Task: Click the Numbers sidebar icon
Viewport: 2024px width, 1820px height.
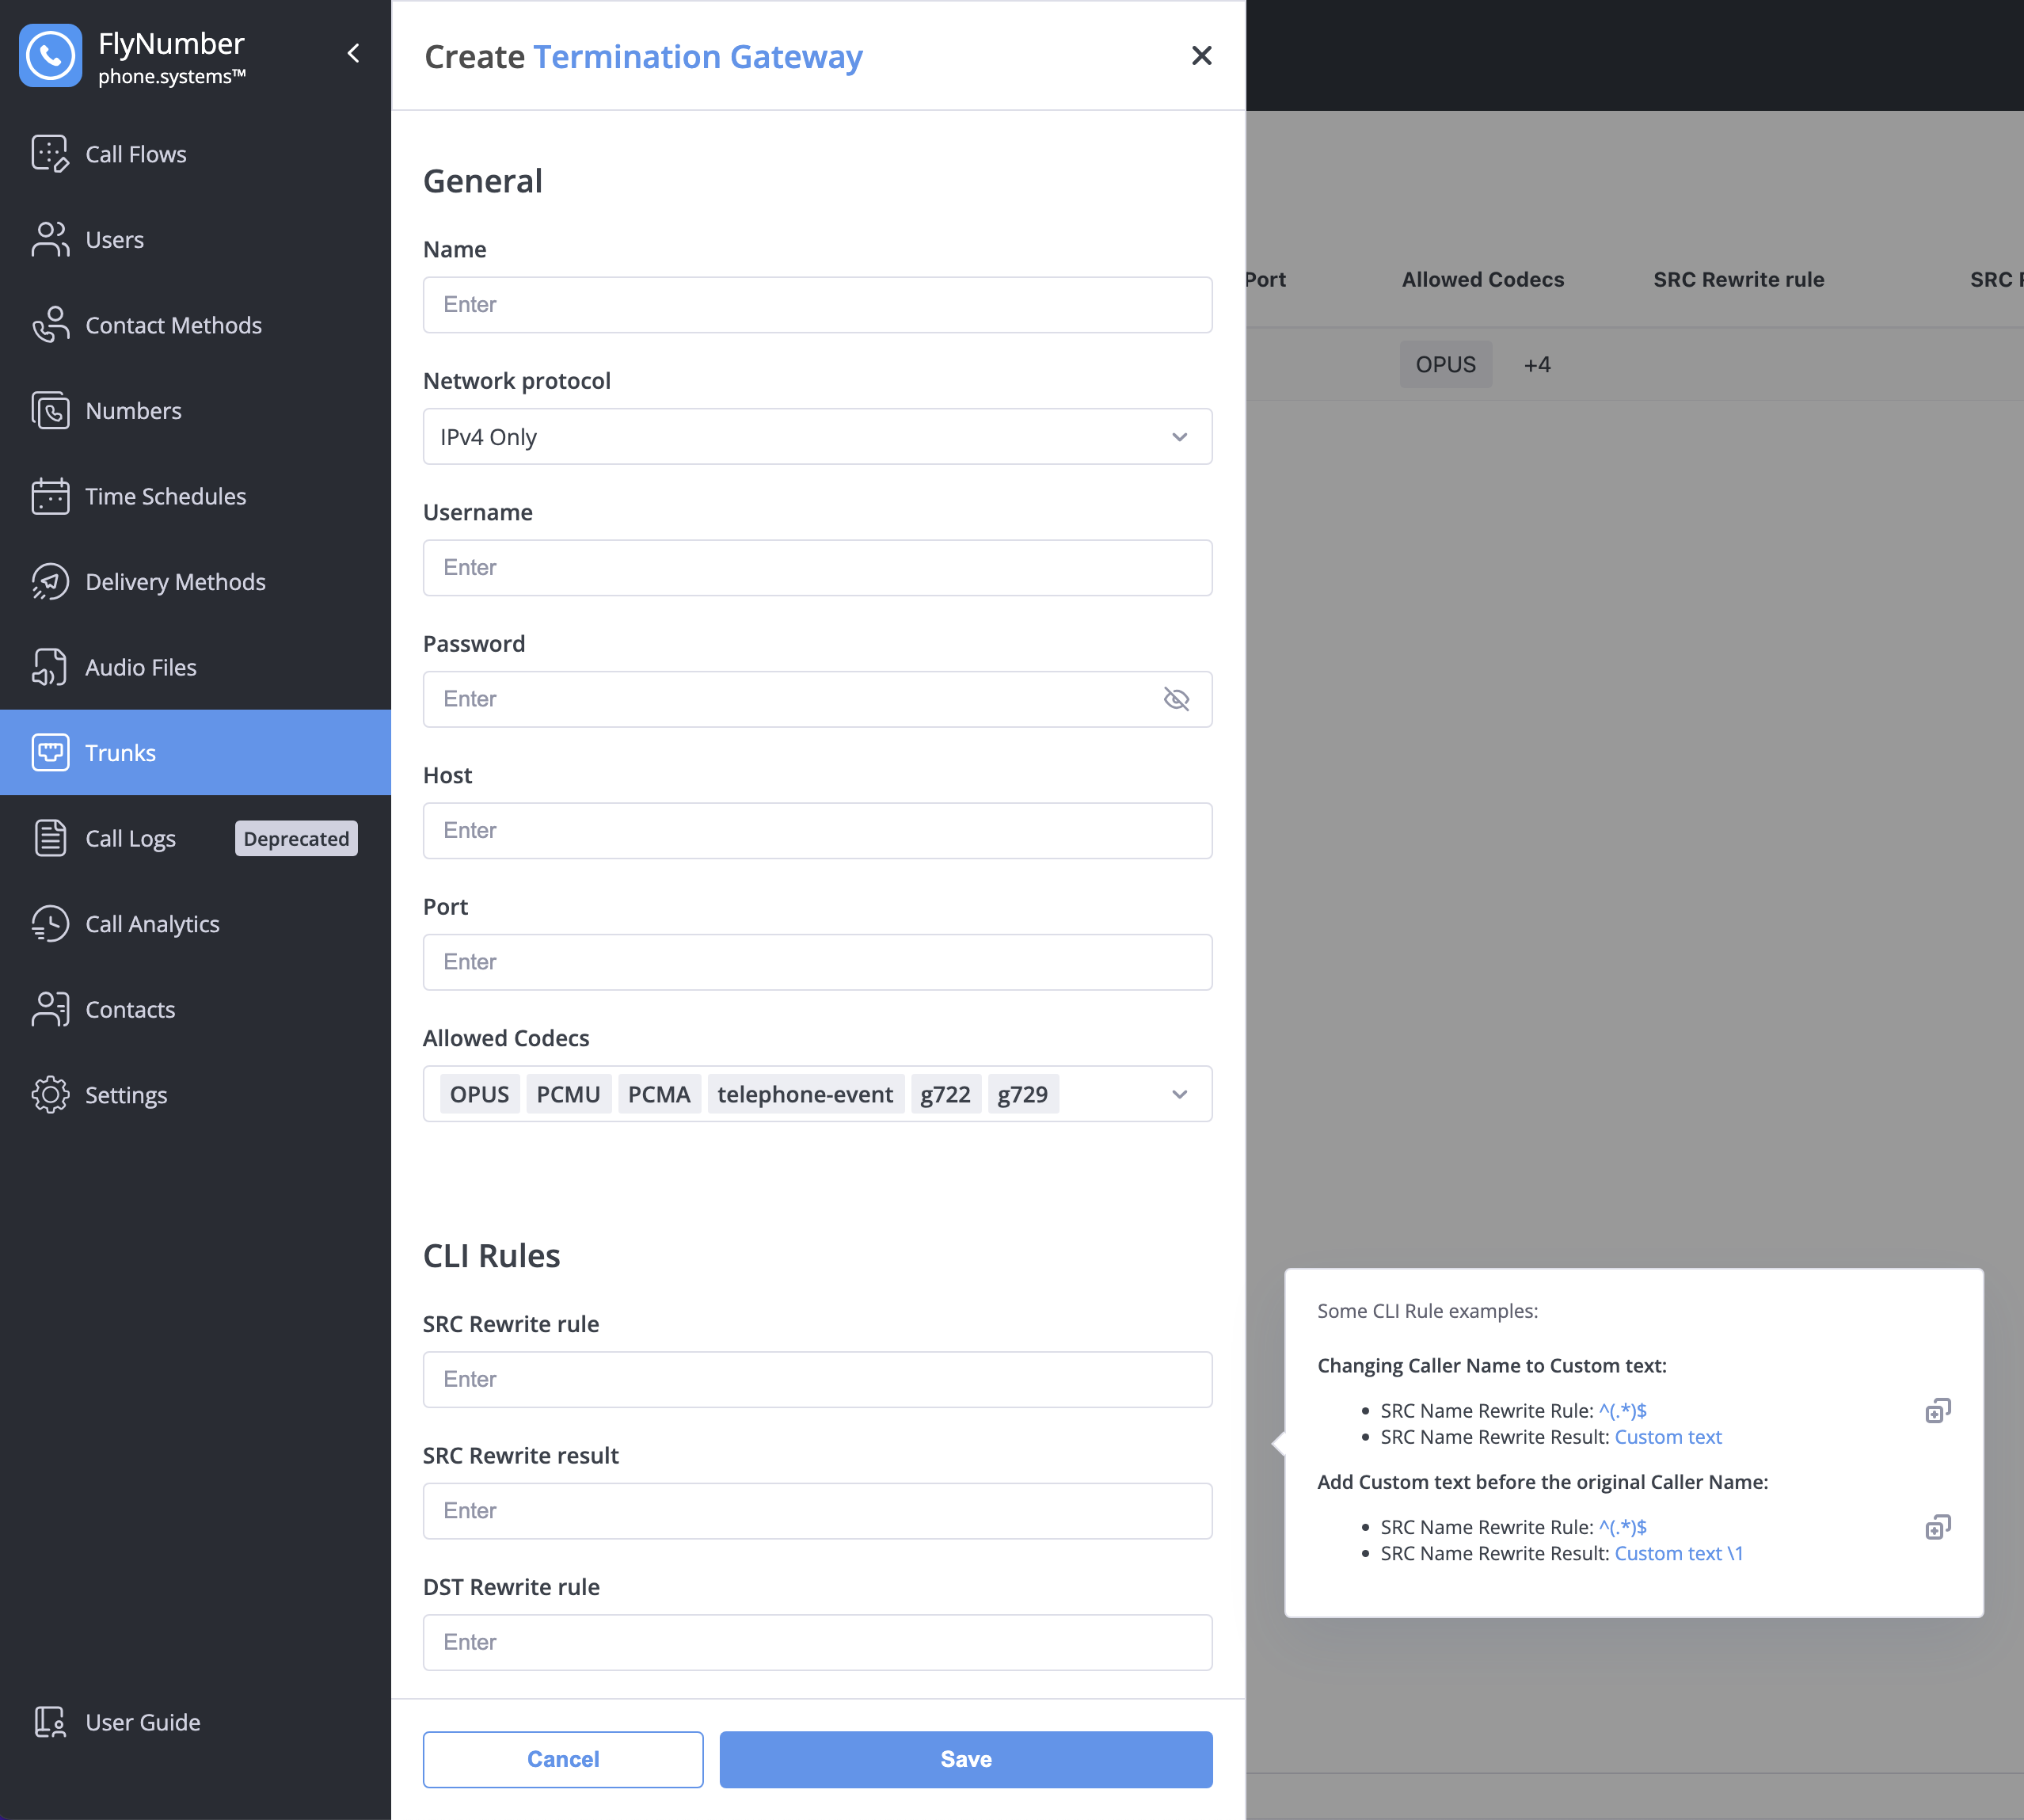Action: [x=50, y=411]
